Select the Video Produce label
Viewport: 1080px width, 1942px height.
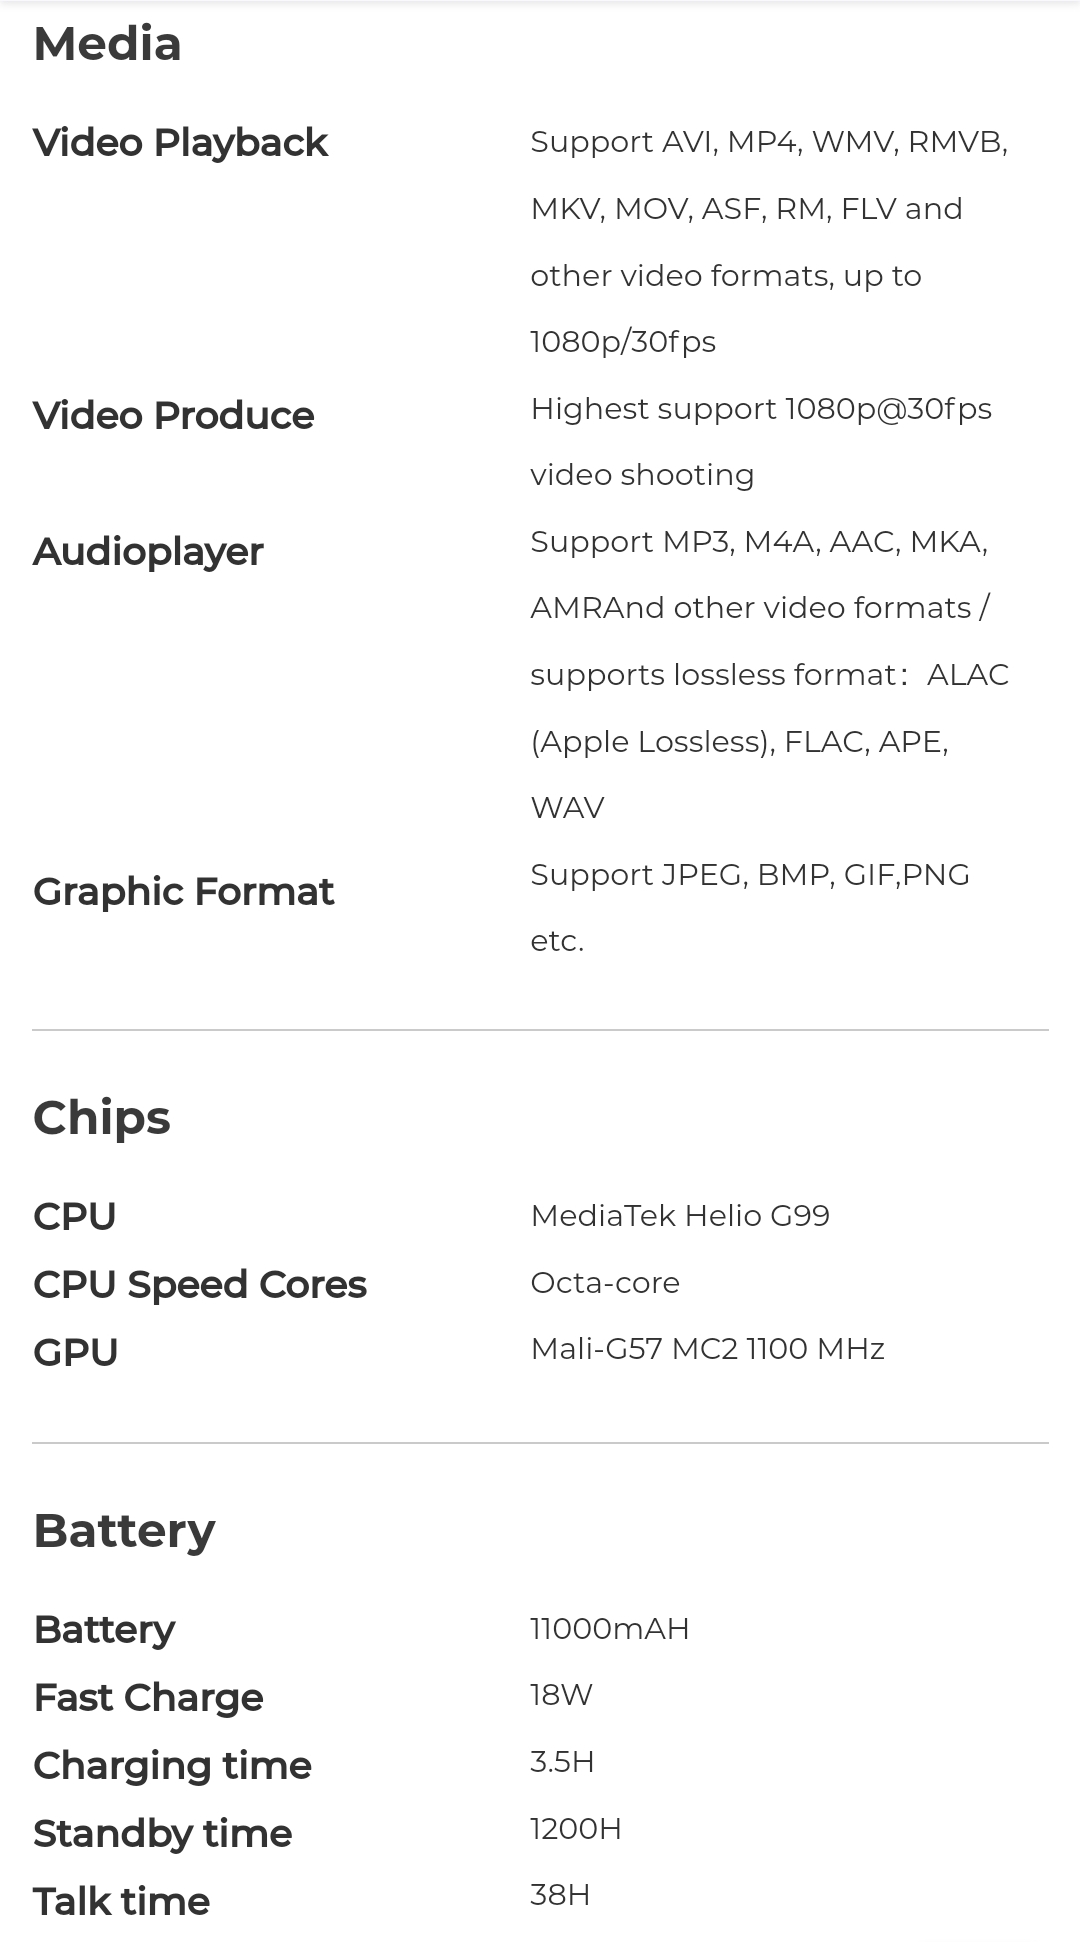(x=173, y=416)
